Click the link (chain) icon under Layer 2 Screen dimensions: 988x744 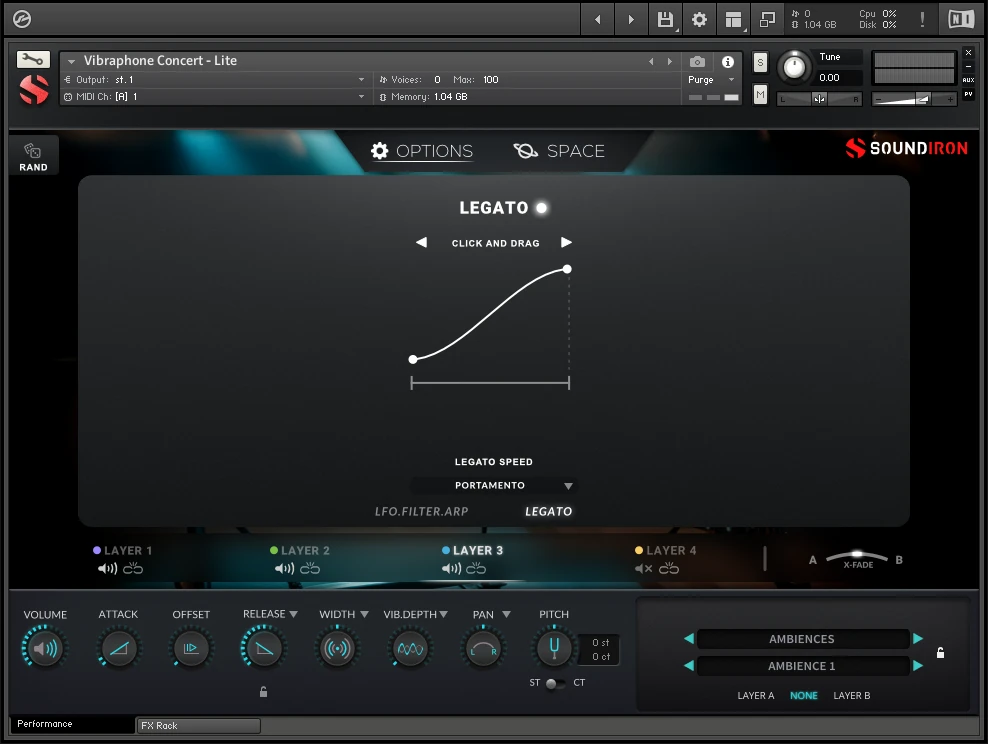tap(312, 567)
